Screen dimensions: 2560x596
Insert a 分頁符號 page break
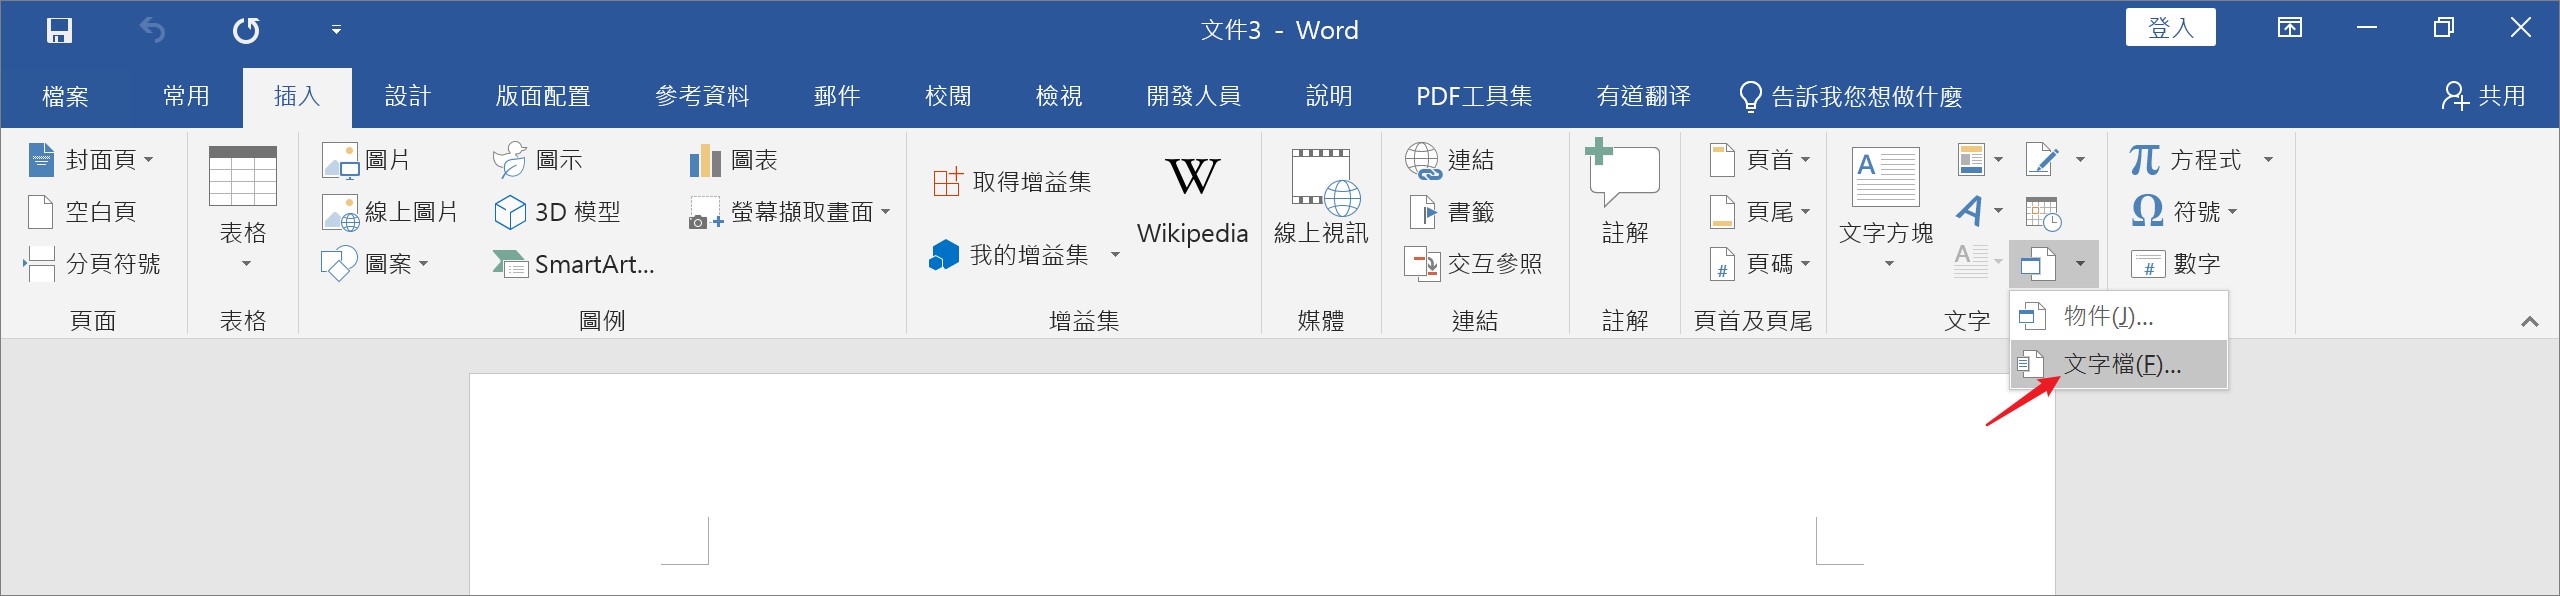[x=93, y=264]
